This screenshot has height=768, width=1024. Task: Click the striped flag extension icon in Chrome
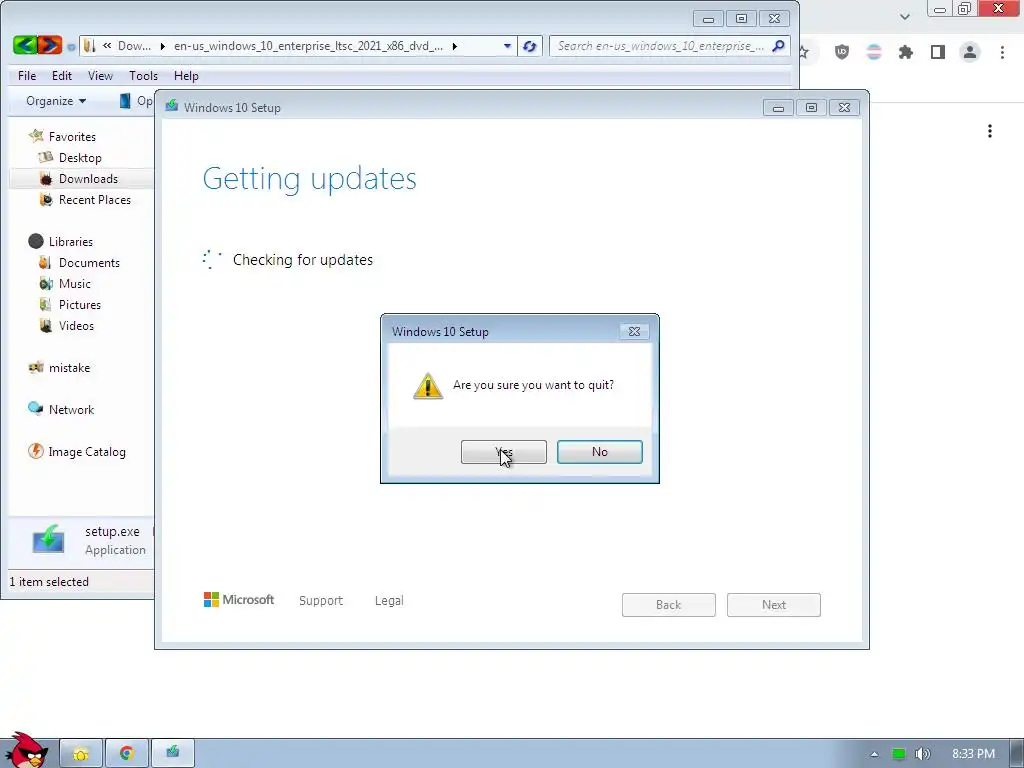pos(874,52)
